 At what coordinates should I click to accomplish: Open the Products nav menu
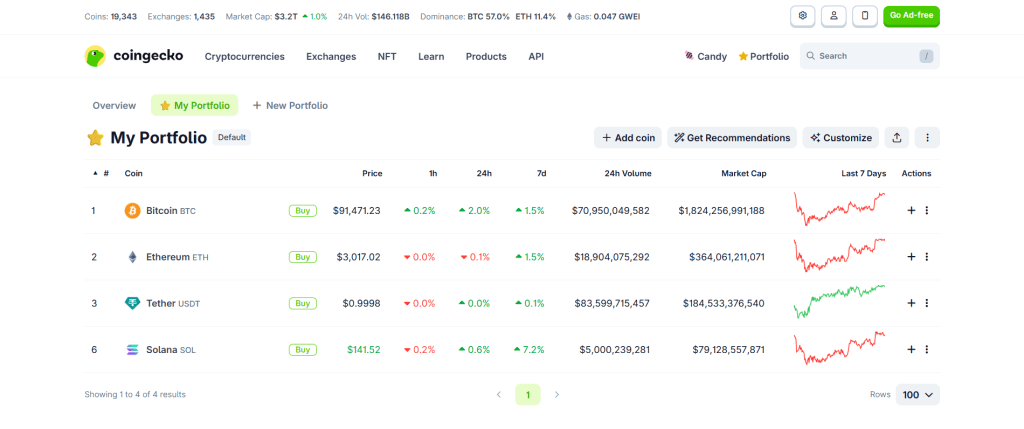pyautogui.click(x=486, y=57)
